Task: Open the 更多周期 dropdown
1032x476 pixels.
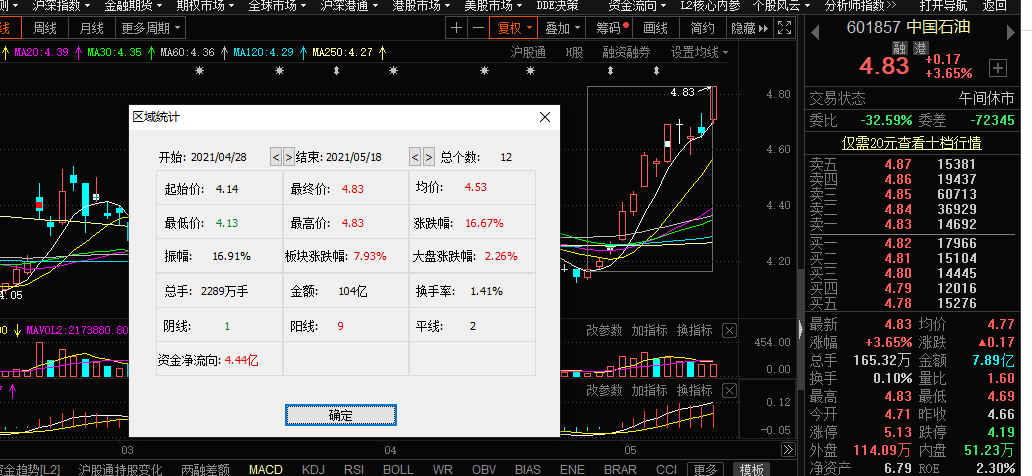Action: (150, 28)
